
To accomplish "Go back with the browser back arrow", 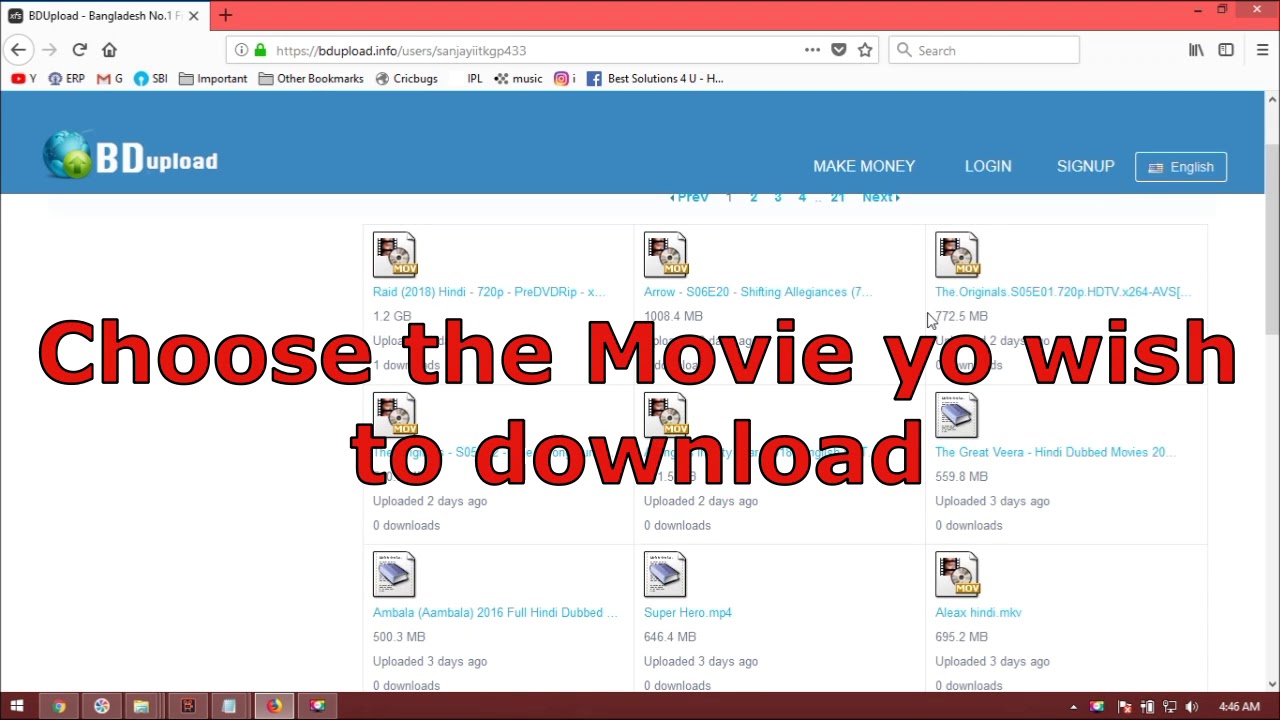I will click(x=18, y=50).
